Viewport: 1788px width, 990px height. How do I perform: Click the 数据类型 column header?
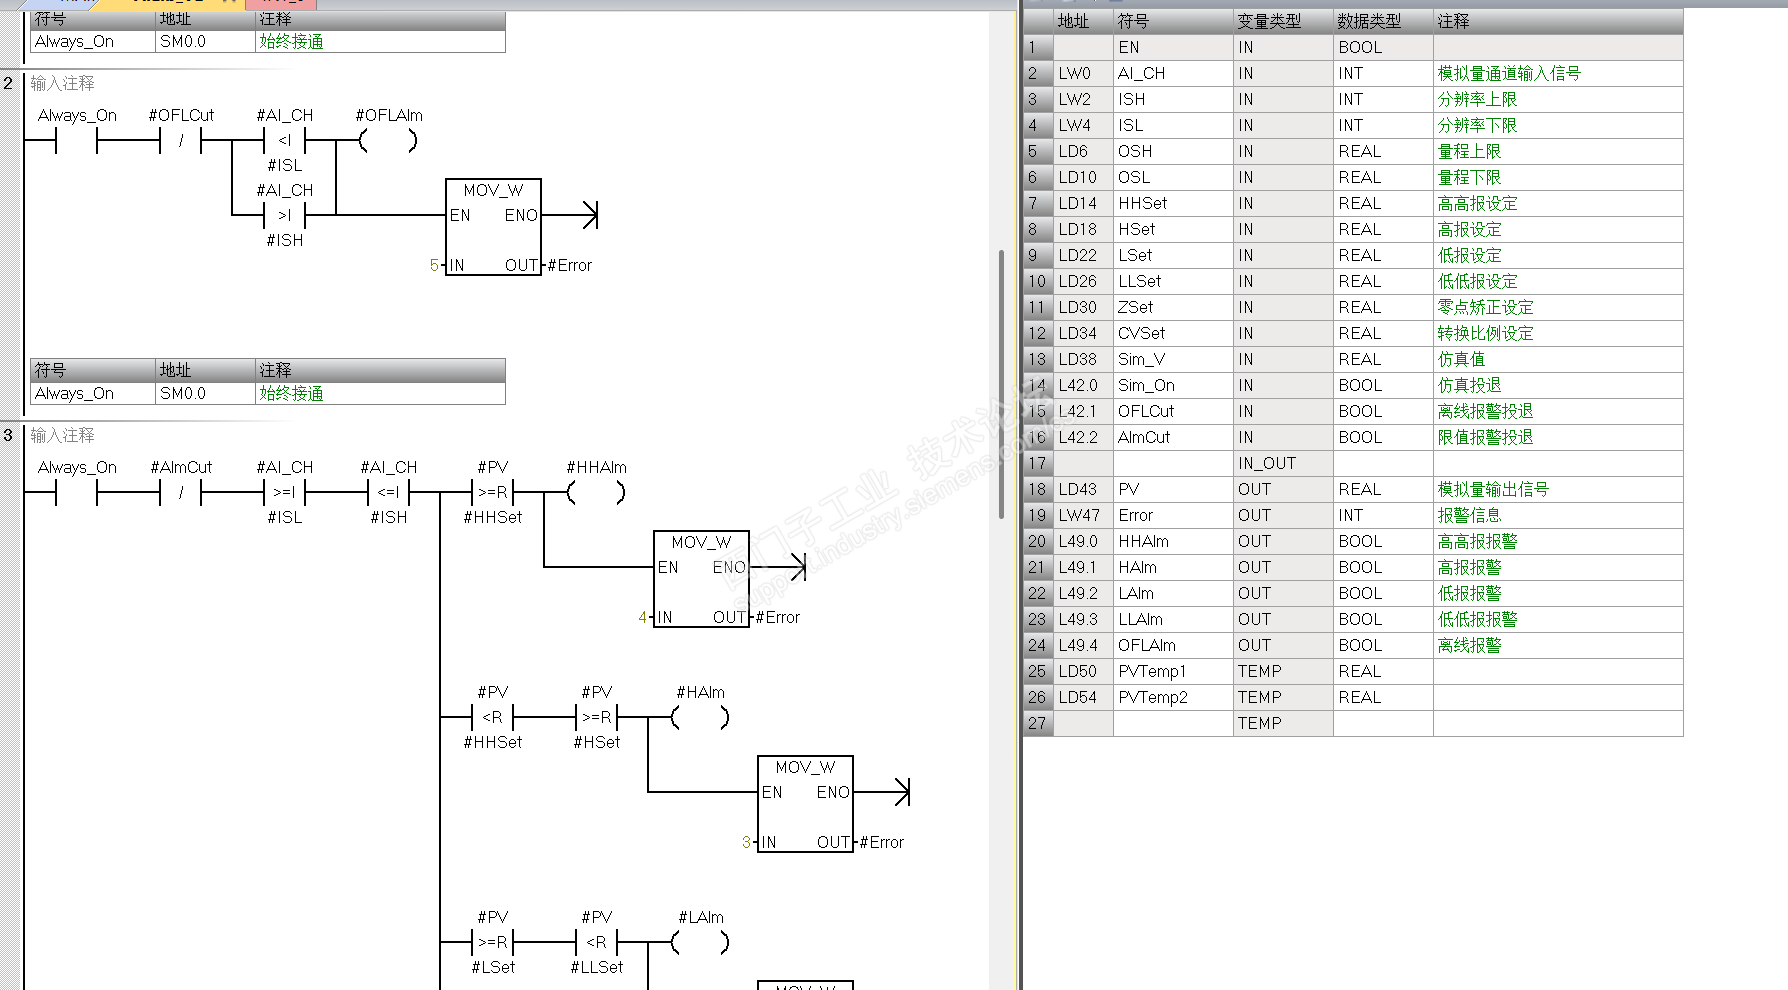[x=1383, y=21]
